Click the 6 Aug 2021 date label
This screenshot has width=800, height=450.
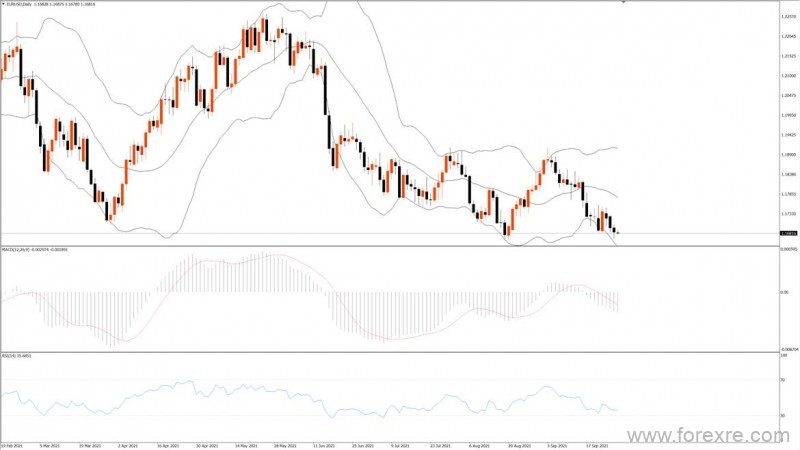coord(479,446)
